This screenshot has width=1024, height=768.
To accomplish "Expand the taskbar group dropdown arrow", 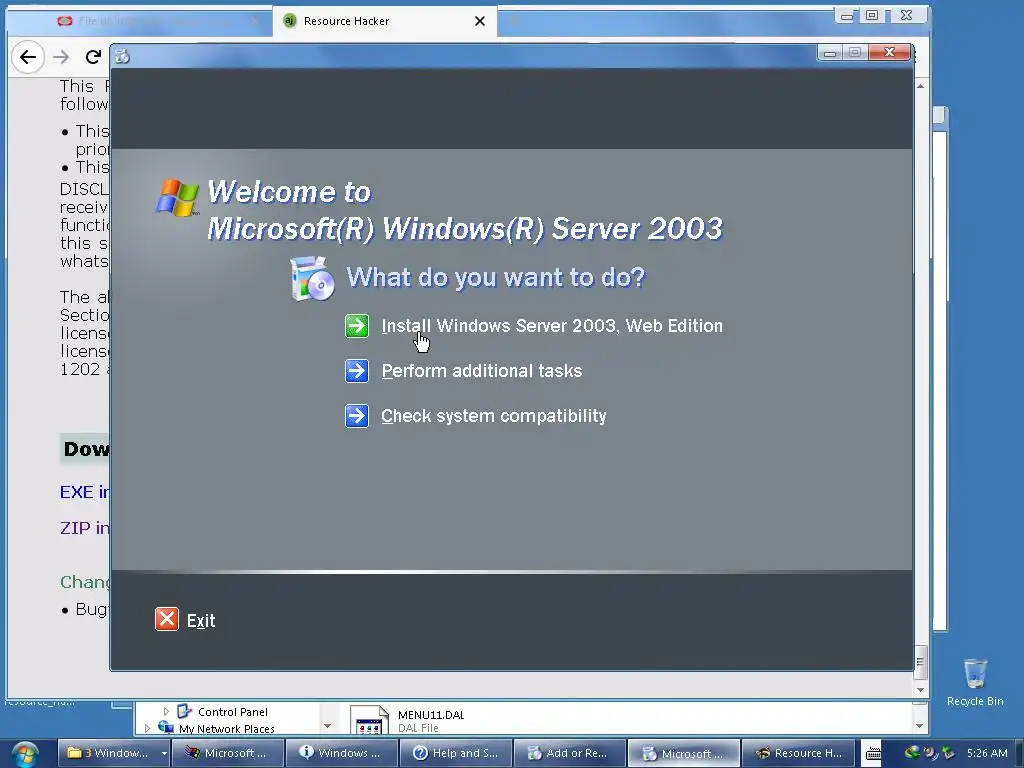I will (164, 753).
